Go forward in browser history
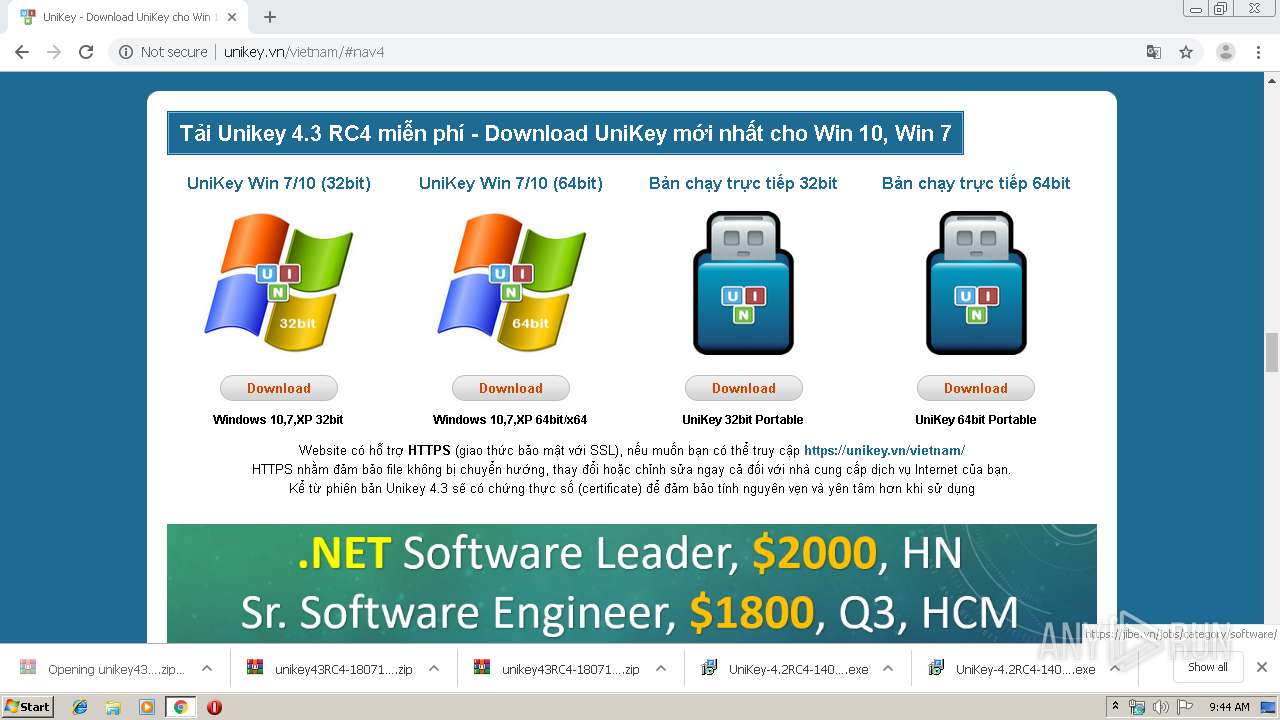The height and width of the screenshot is (720, 1280). 54,52
